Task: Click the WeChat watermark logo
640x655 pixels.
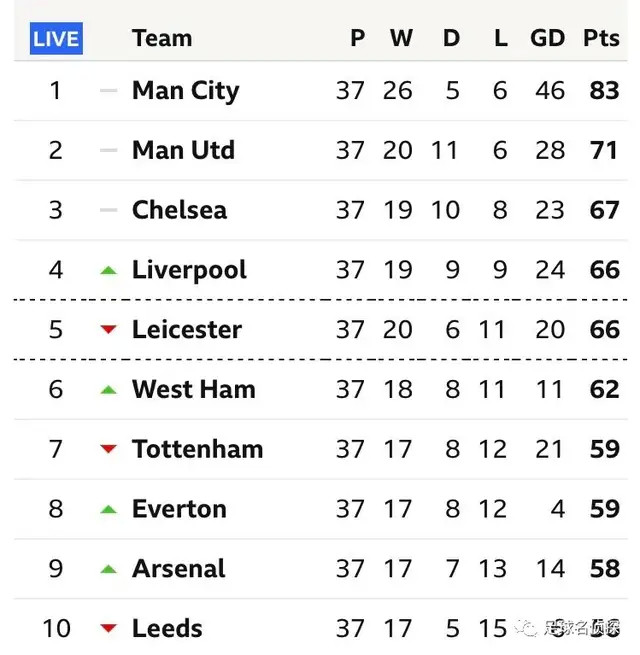Action: (526, 628)
